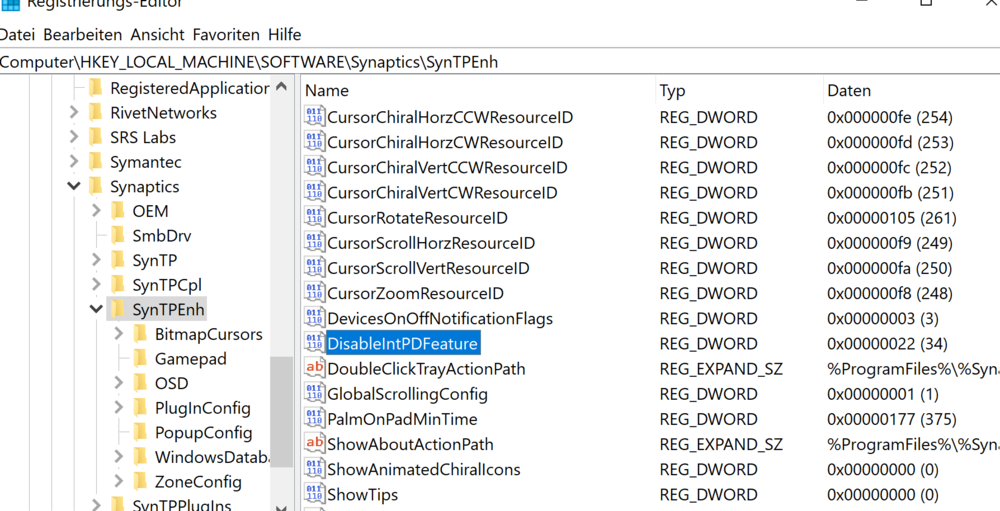Expand the SRS Labs key

click(x=74, y=138)
